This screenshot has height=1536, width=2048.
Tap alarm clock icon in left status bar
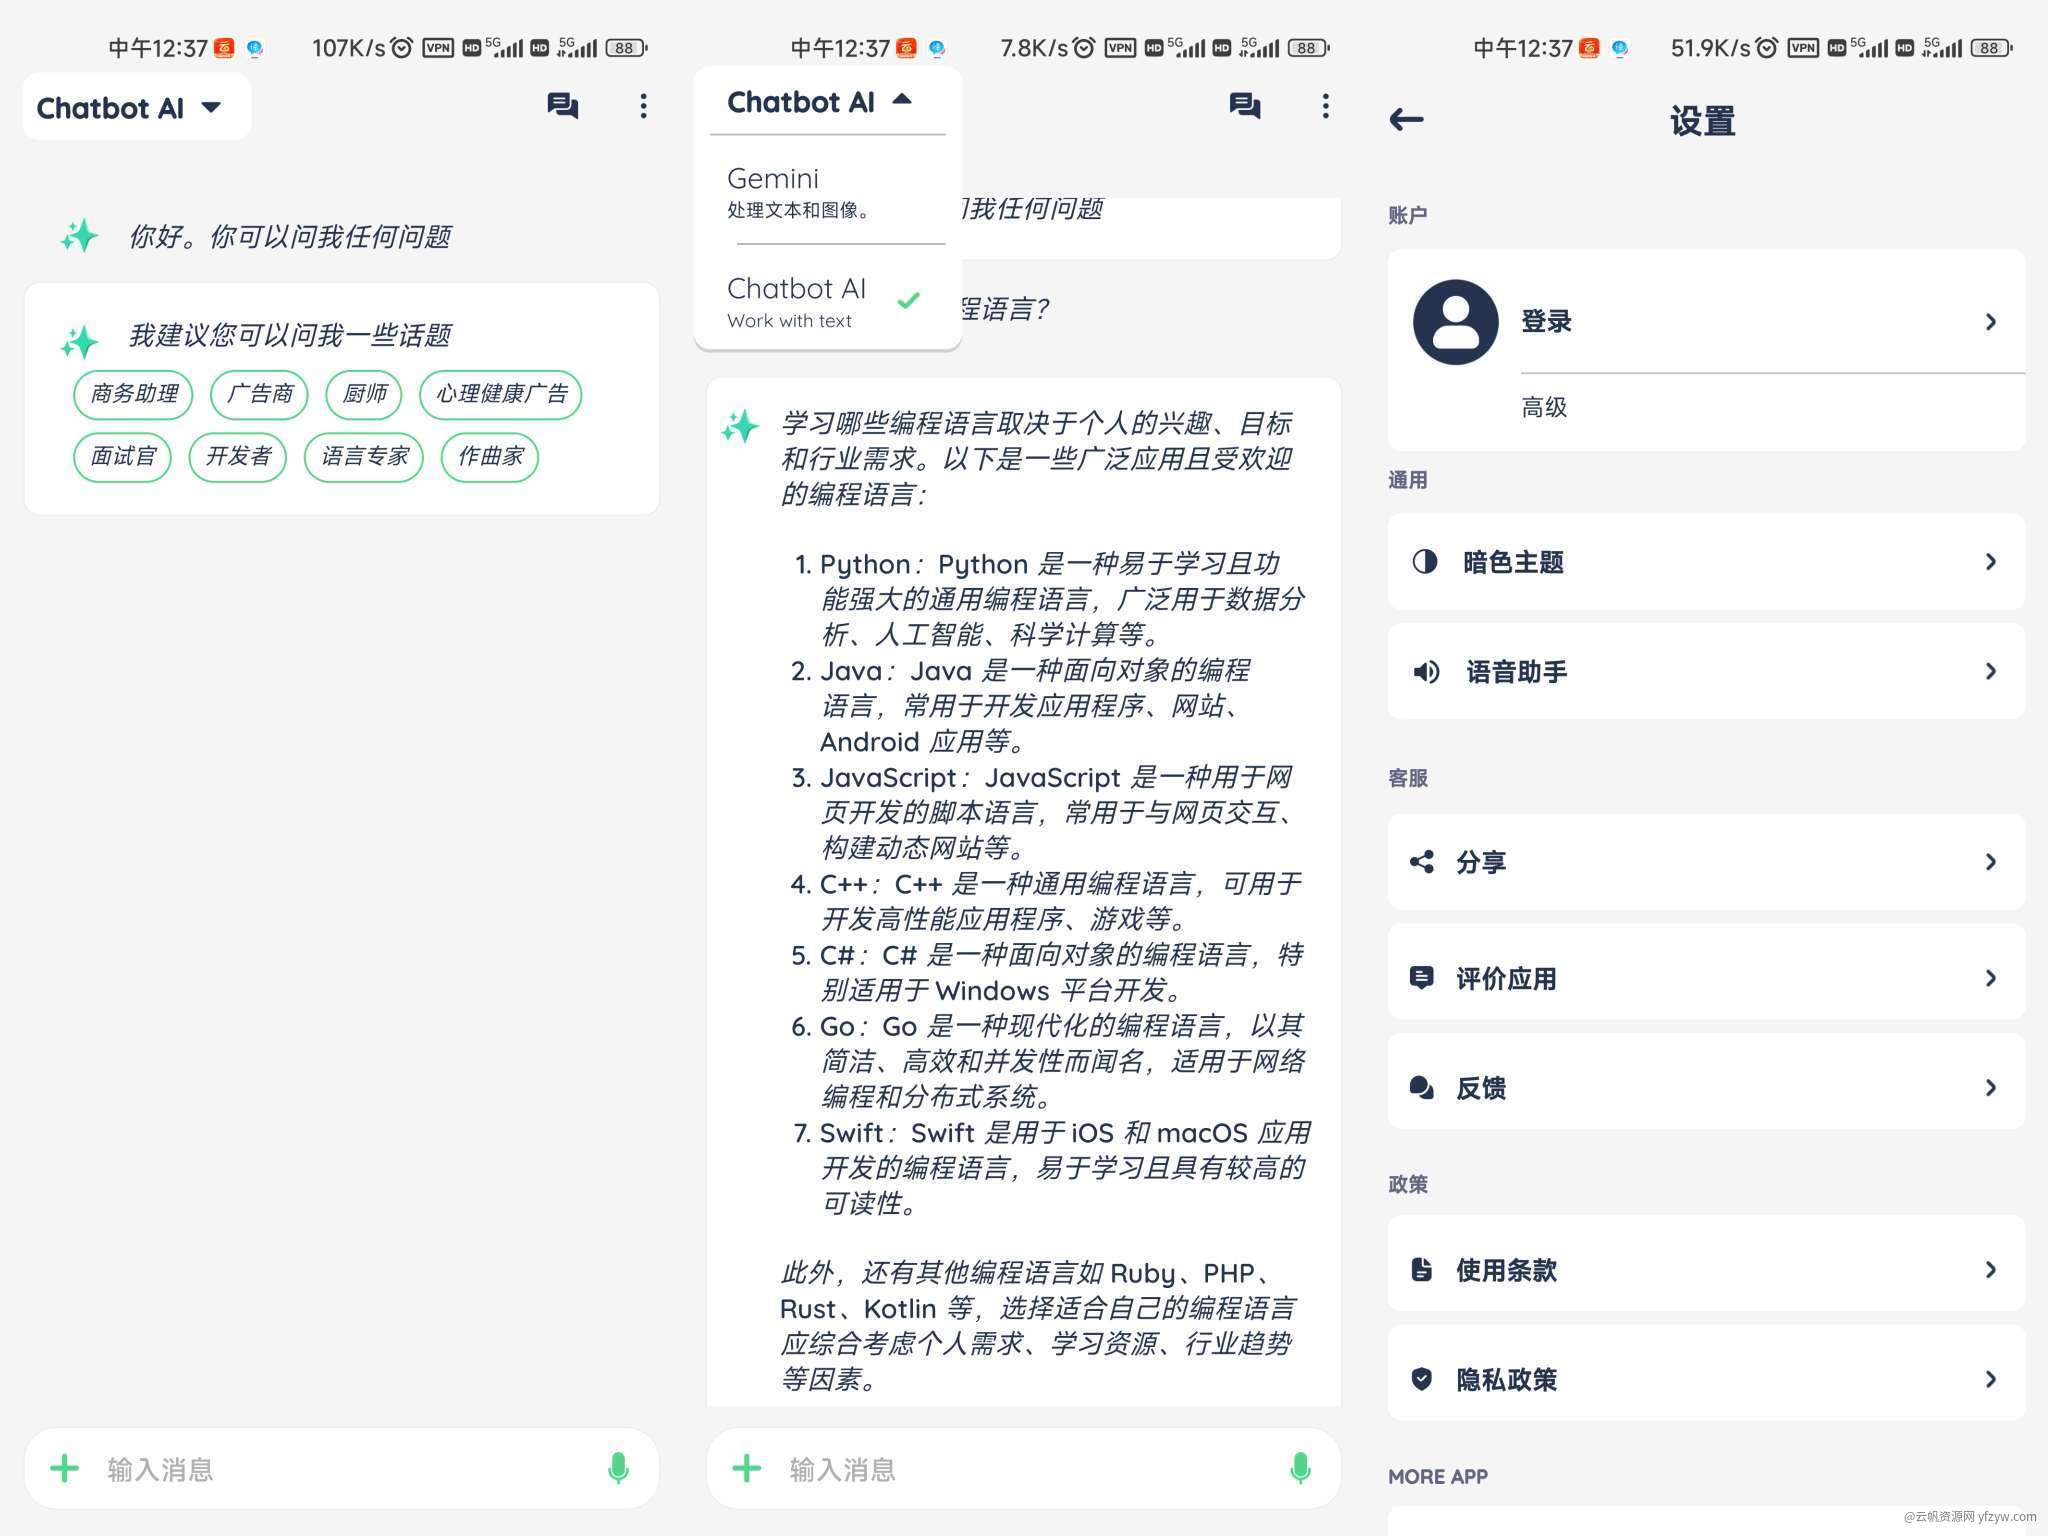point(401,47)
